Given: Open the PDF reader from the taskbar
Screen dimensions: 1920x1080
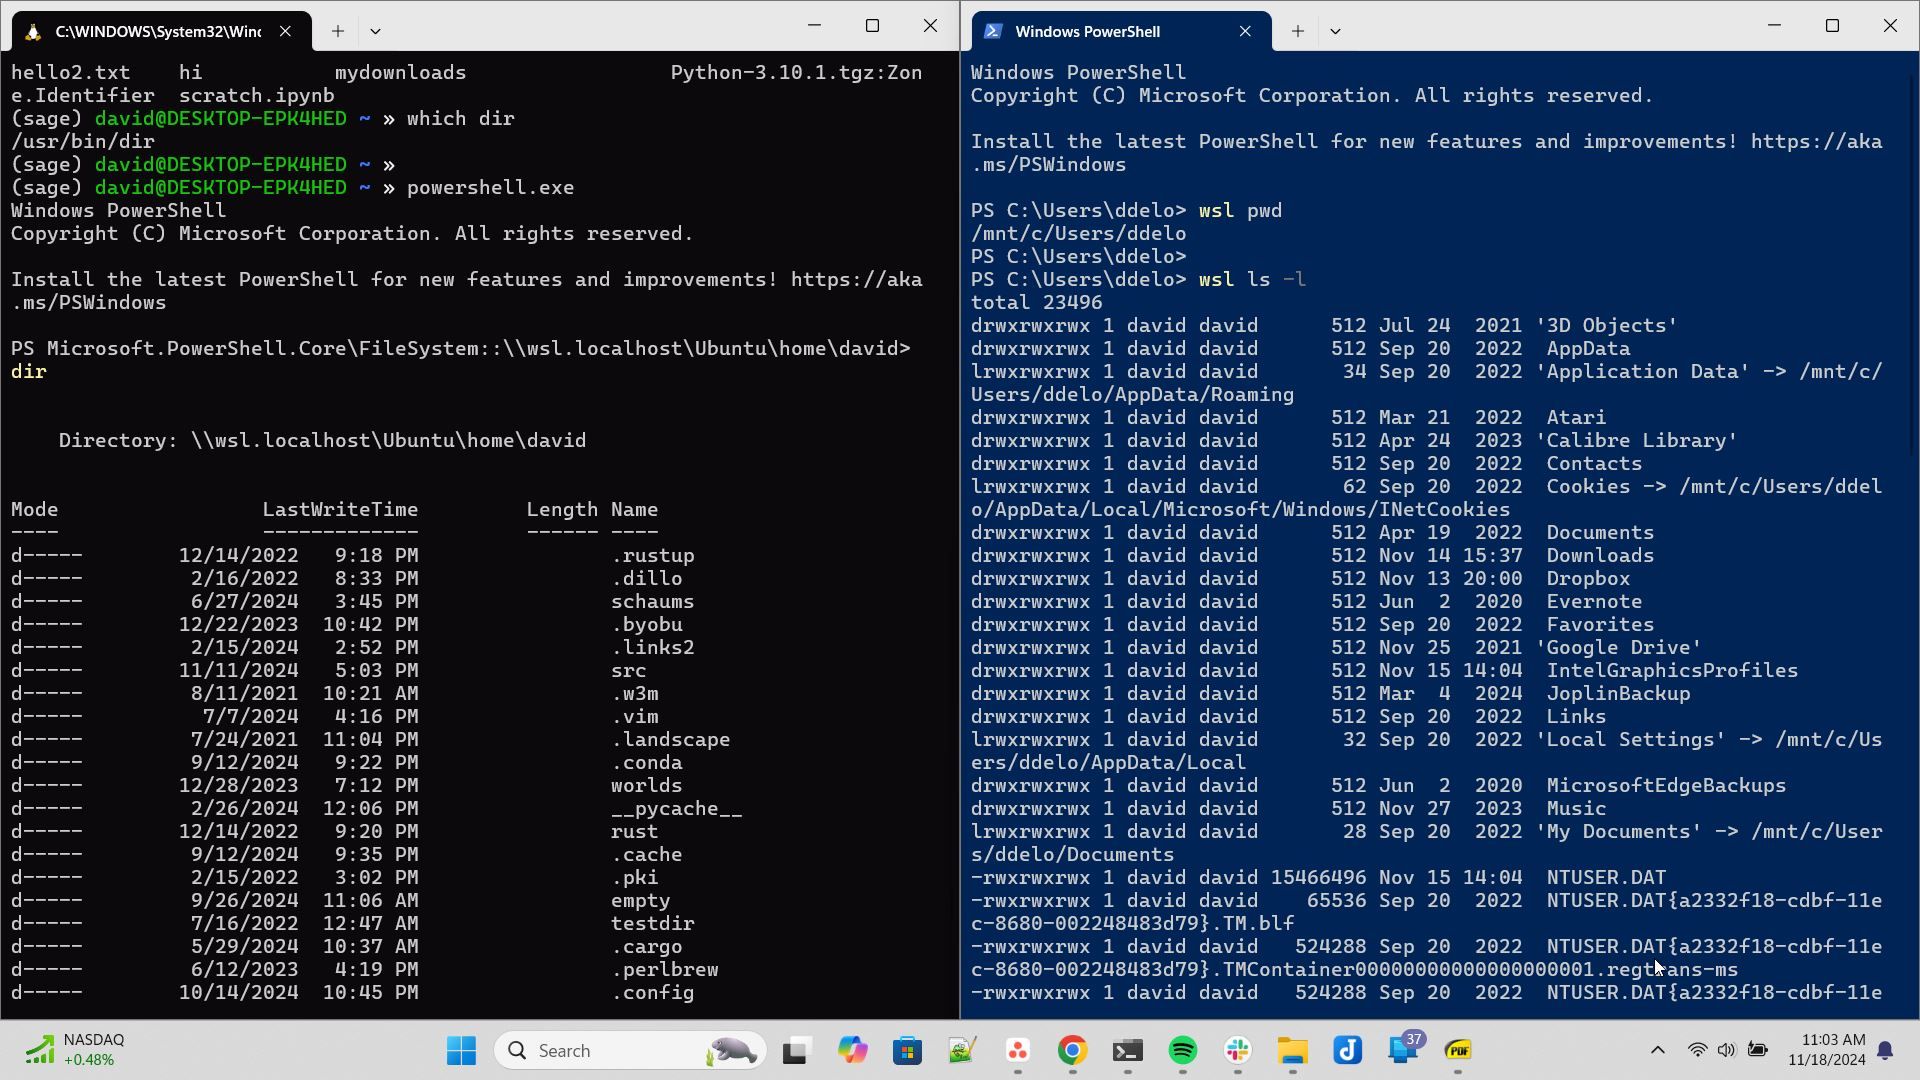Looking at the screenshot, I should 1458,1050.
